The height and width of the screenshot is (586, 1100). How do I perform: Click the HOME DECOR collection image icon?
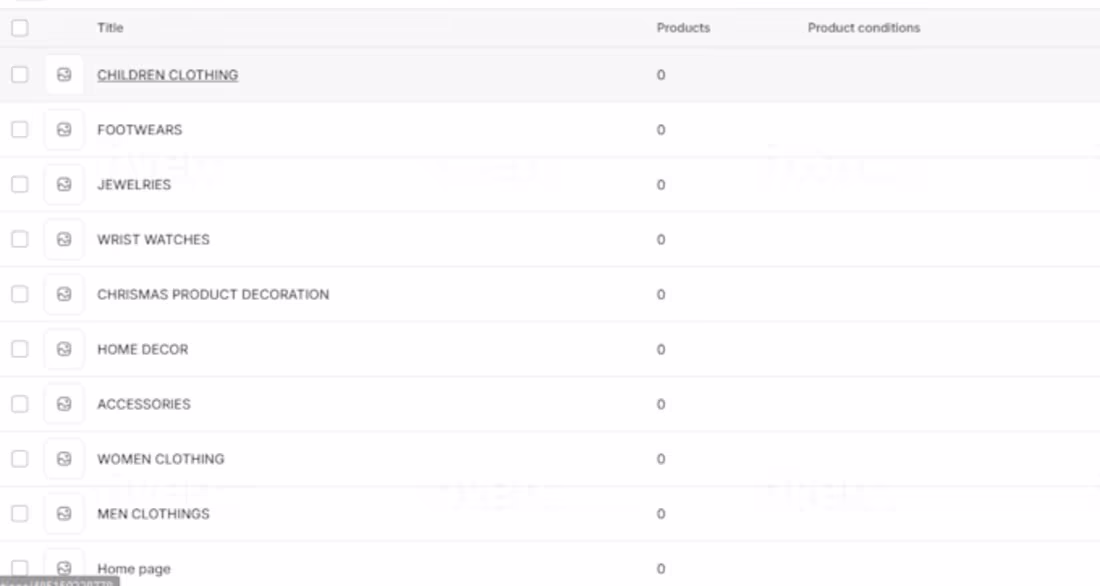tap(63, 349)
